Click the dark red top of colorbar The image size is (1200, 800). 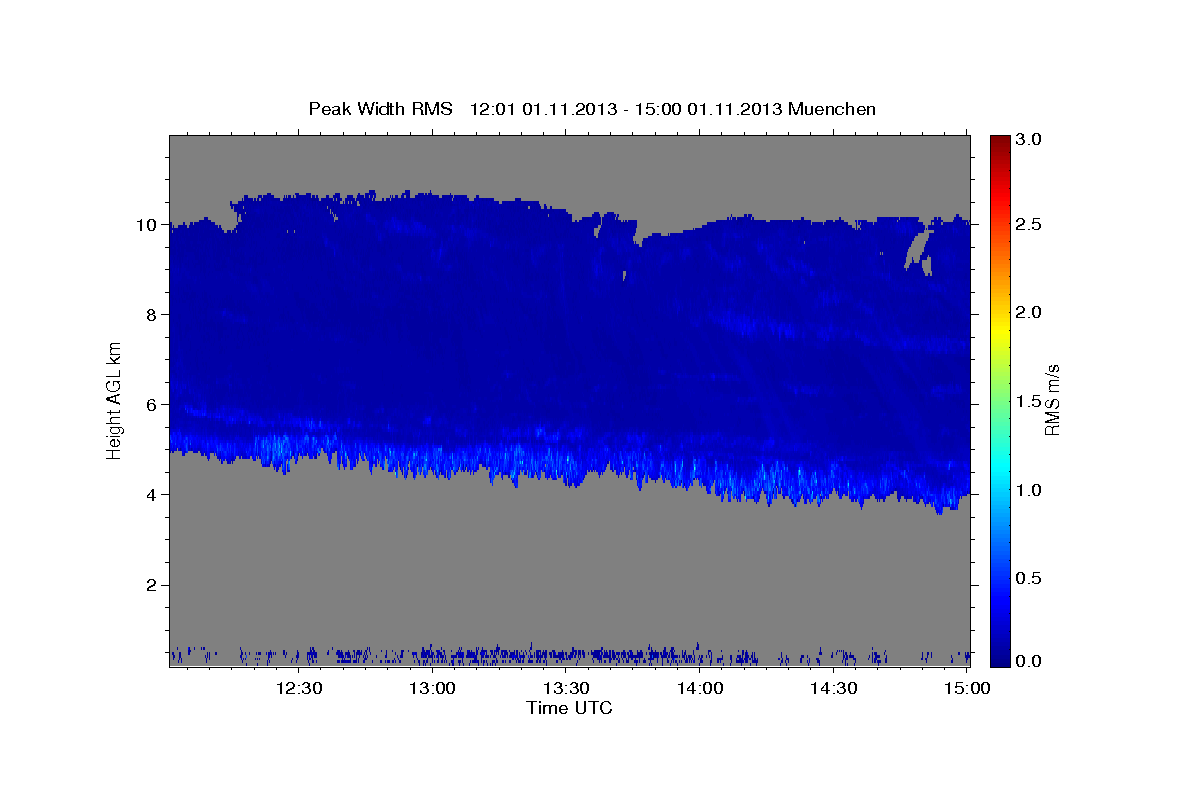pyautogui.click(x=1000, y=142)
